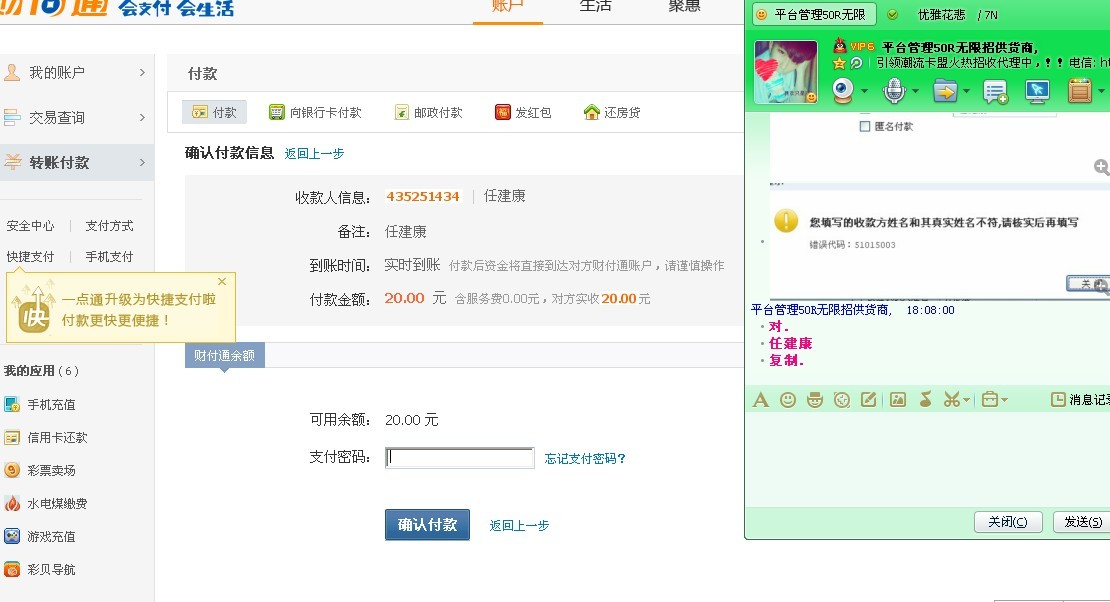
Task: Click the send picture icon
Action: 898,400
